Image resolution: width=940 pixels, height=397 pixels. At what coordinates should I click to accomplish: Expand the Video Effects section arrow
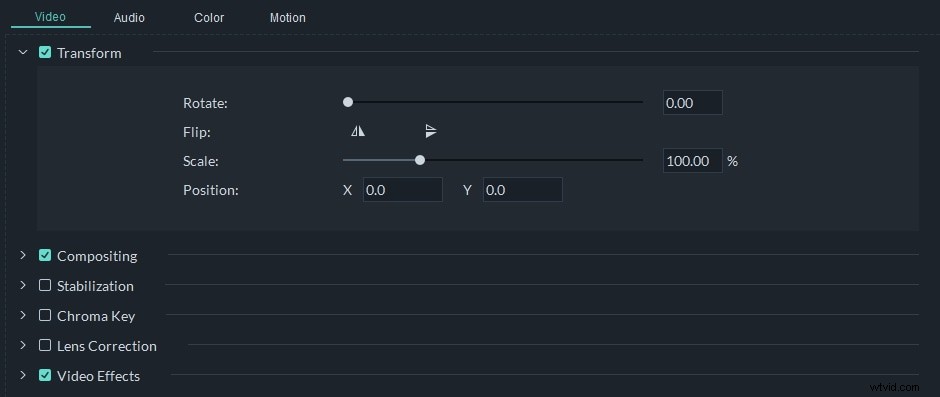(23, 375)
